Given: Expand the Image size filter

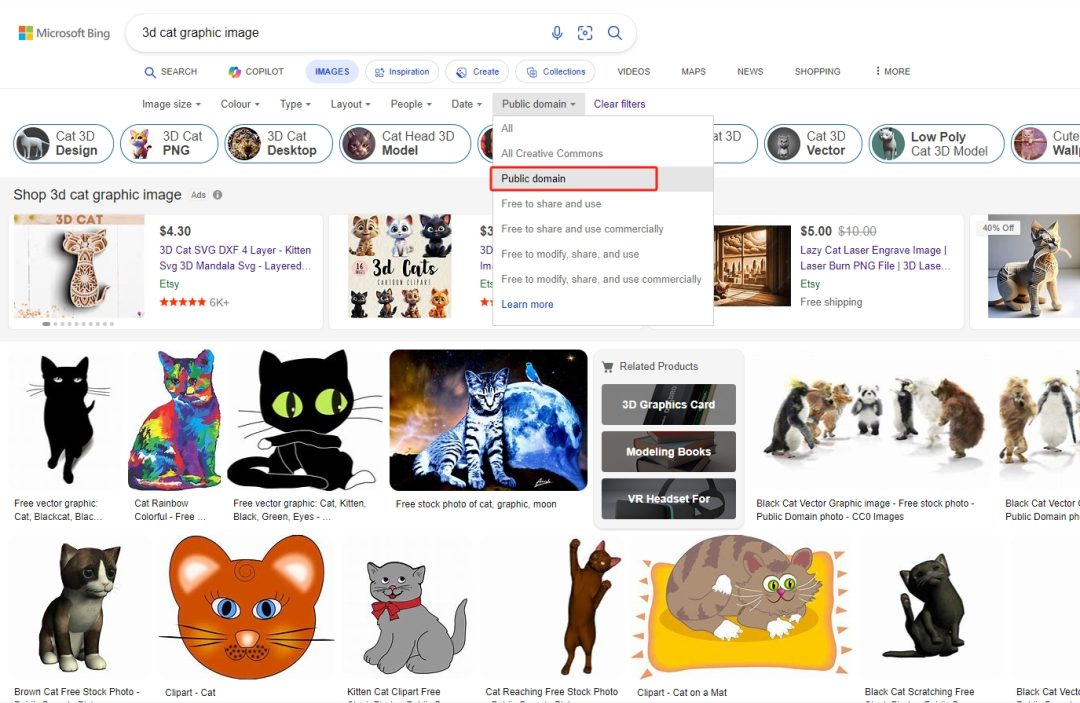Looking at the screenshot, I should coord(171,104).
